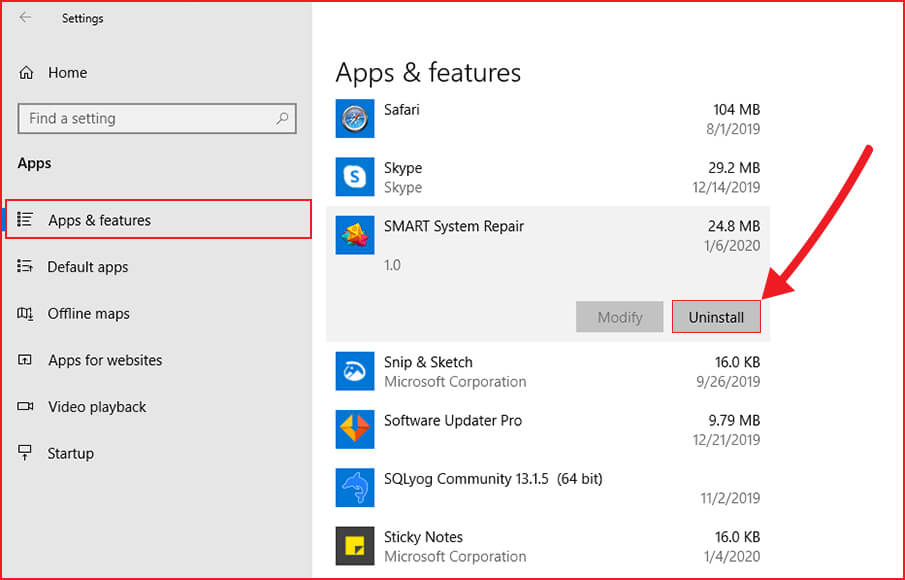
Task: Select SQLyog Community 13.1.5 entry name
Action: [493, 479]
